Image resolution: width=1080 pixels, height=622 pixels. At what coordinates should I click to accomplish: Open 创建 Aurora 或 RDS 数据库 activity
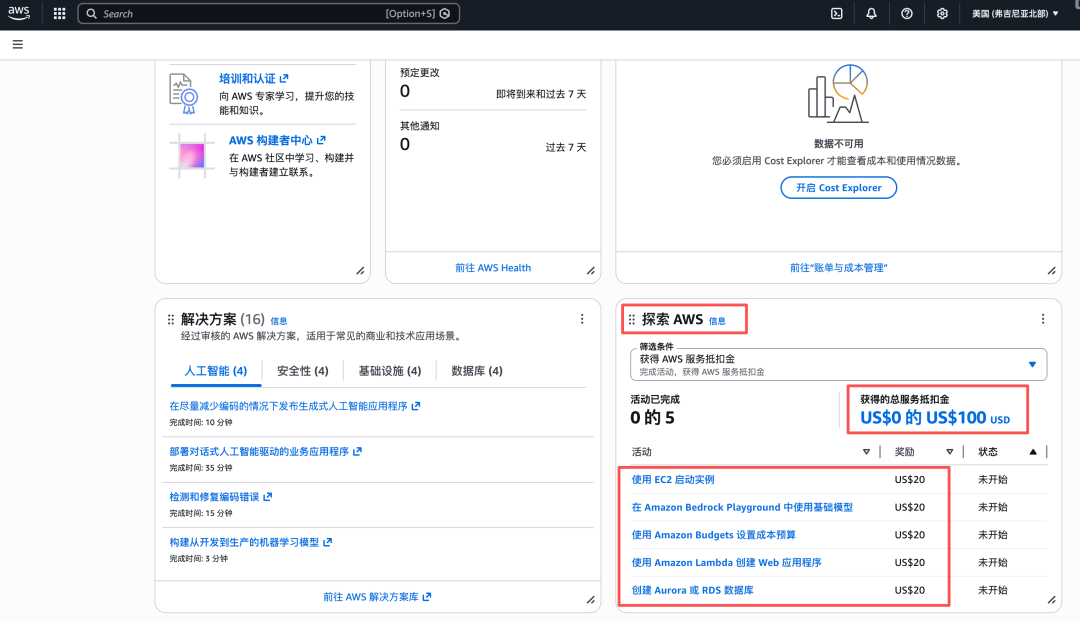692,590
